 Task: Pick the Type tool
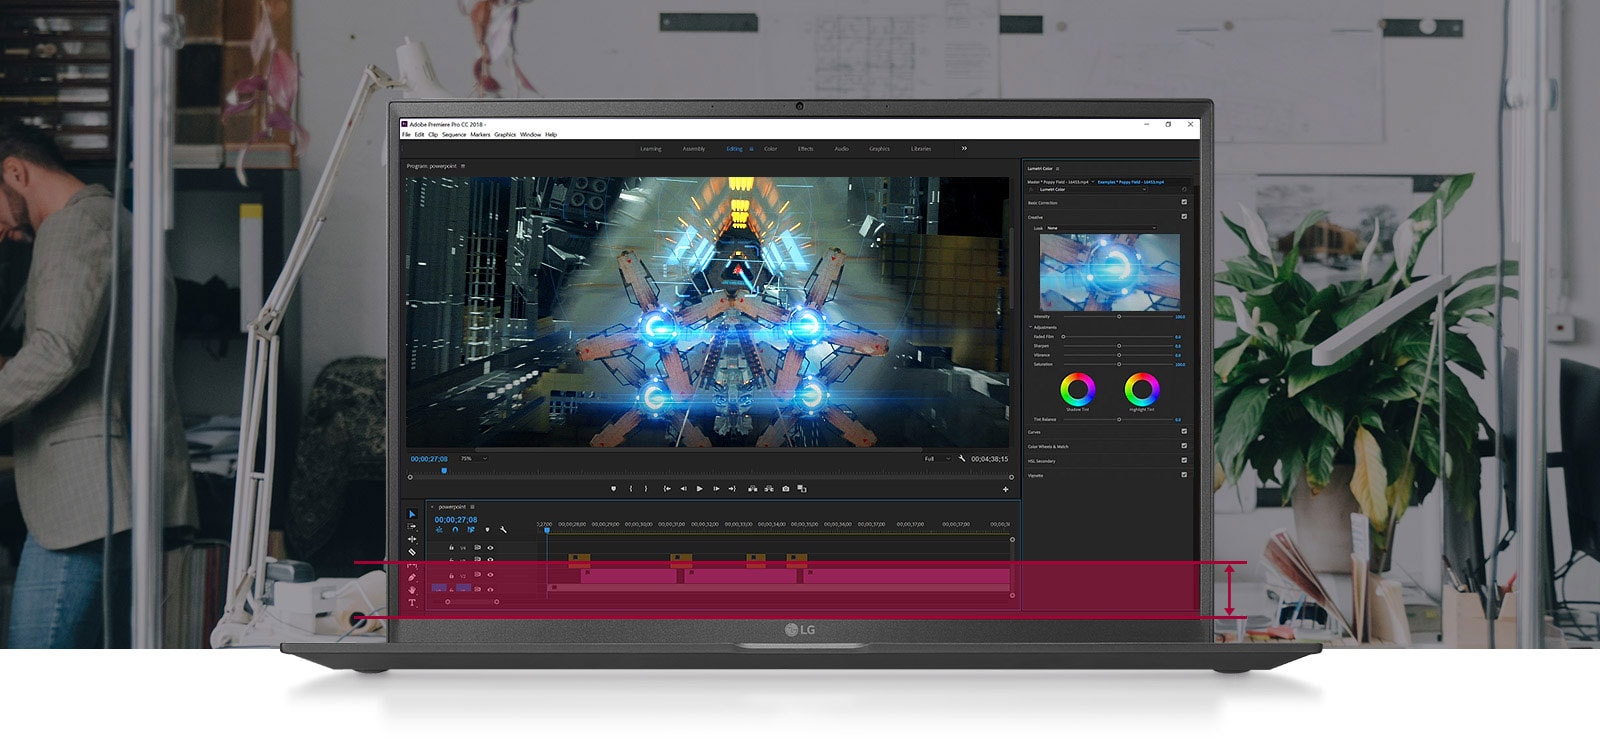(x=411, y=603)
